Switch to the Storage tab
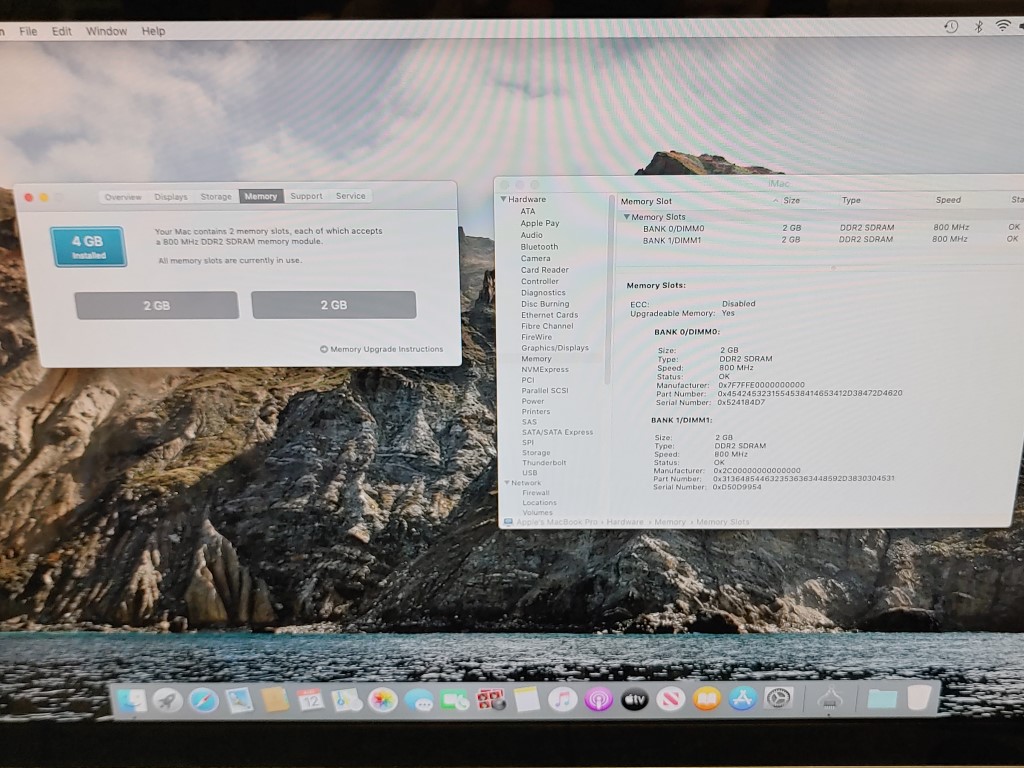This screenshot has height=768, width=1024. pos(216,196)
